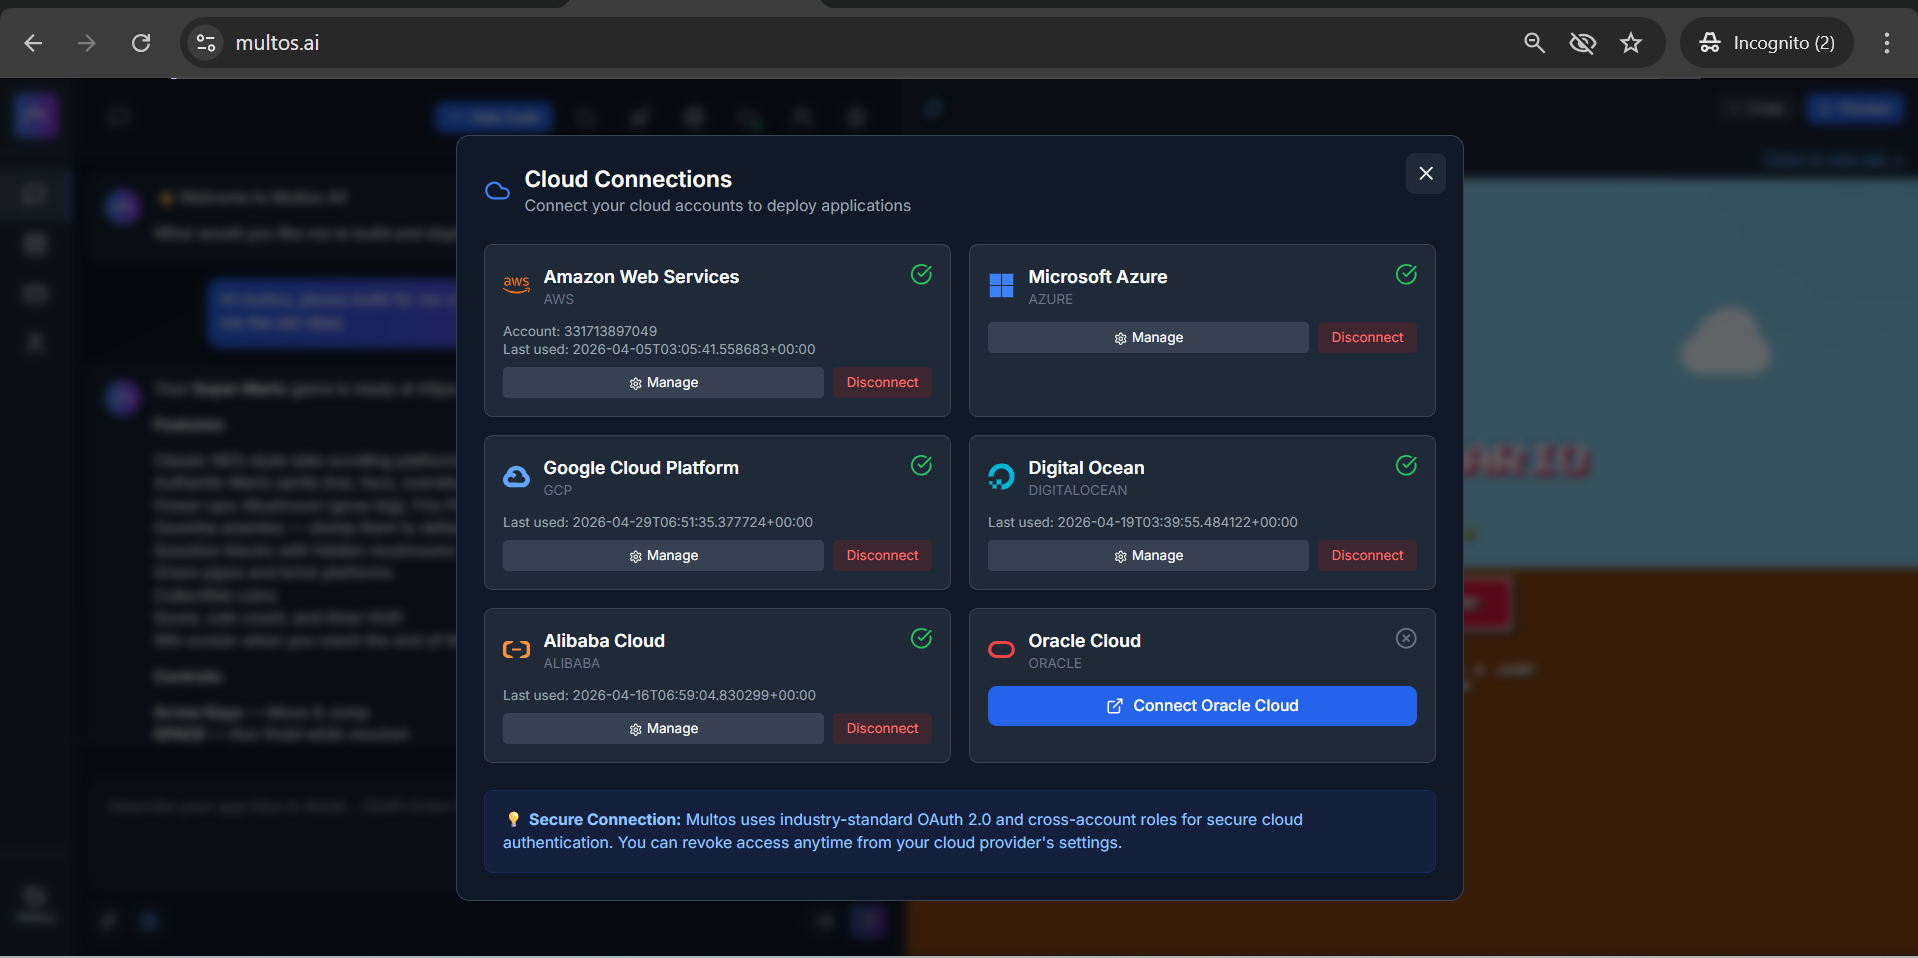Click the Microsoft Azure heading
Viewport: 1918px width, 958px height.
[1098, 277]
